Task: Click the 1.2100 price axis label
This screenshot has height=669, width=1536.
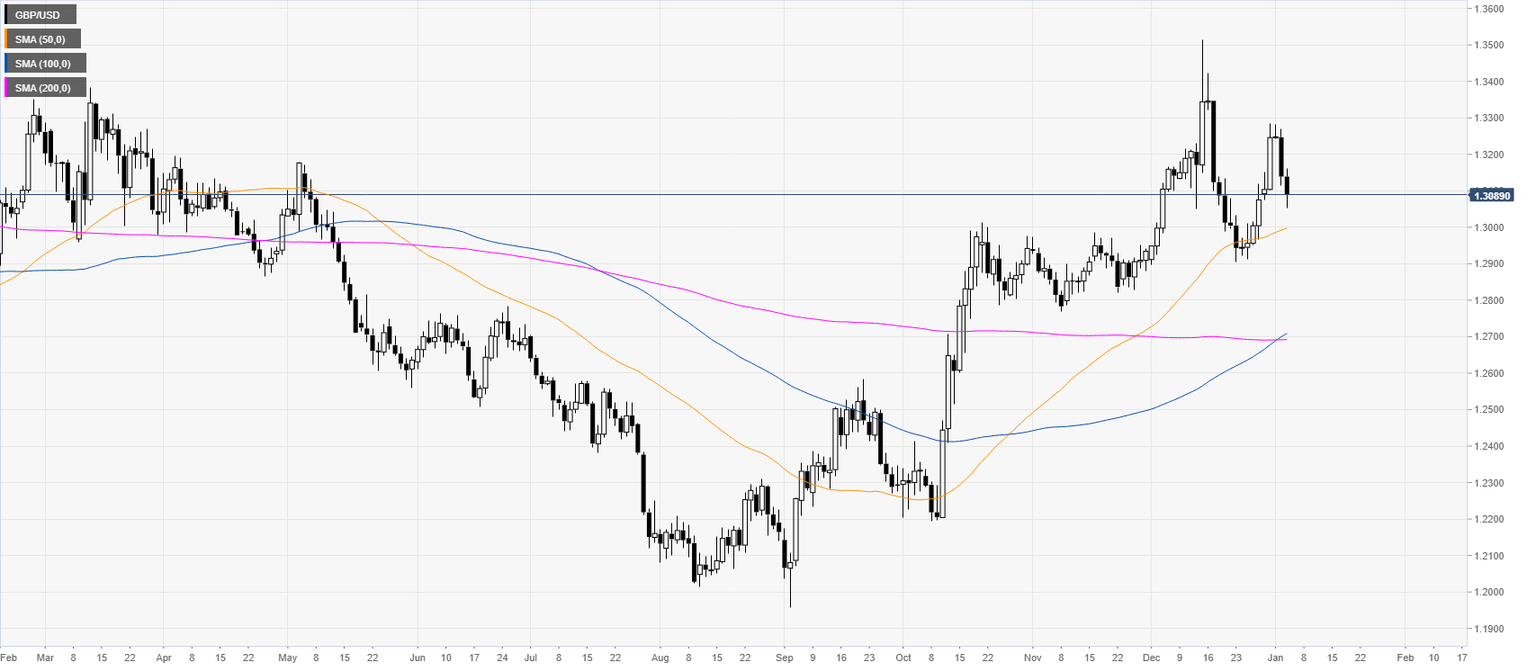Action: 1490,556
